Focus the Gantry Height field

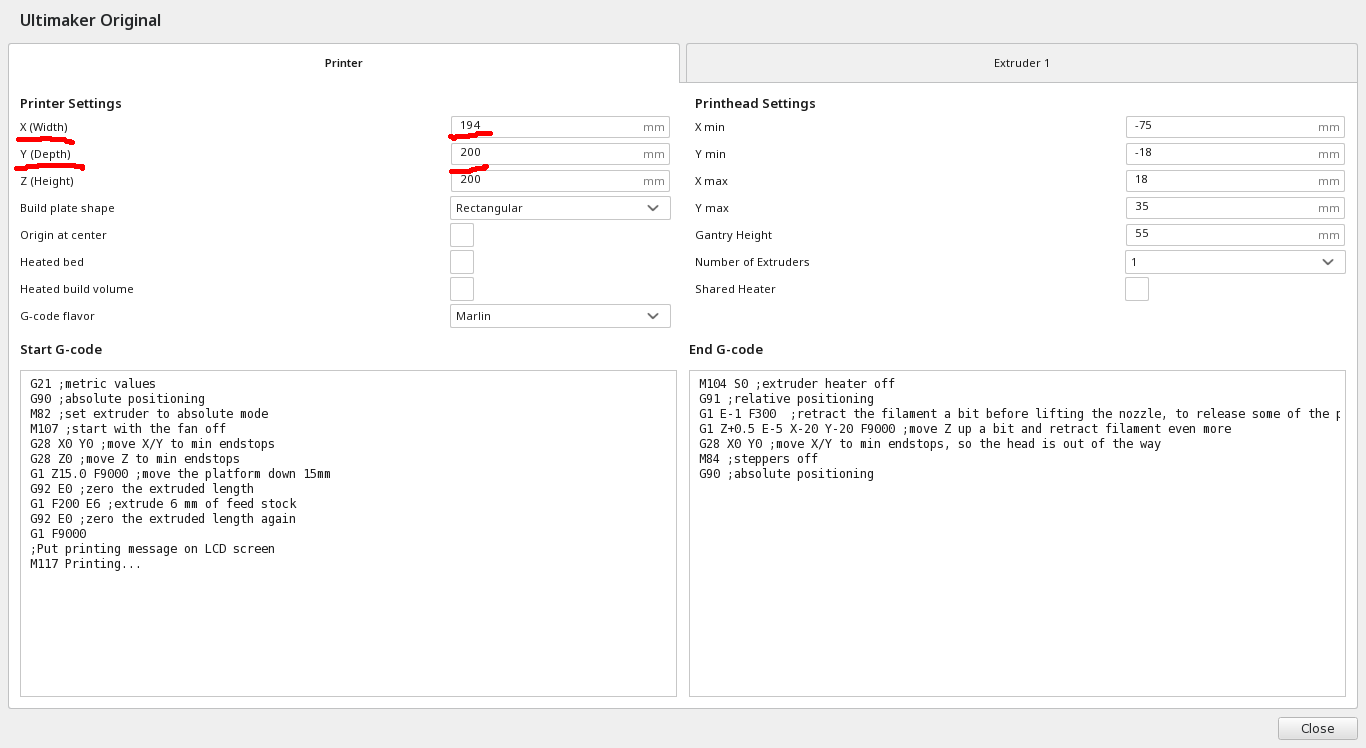pos(1222,235)
